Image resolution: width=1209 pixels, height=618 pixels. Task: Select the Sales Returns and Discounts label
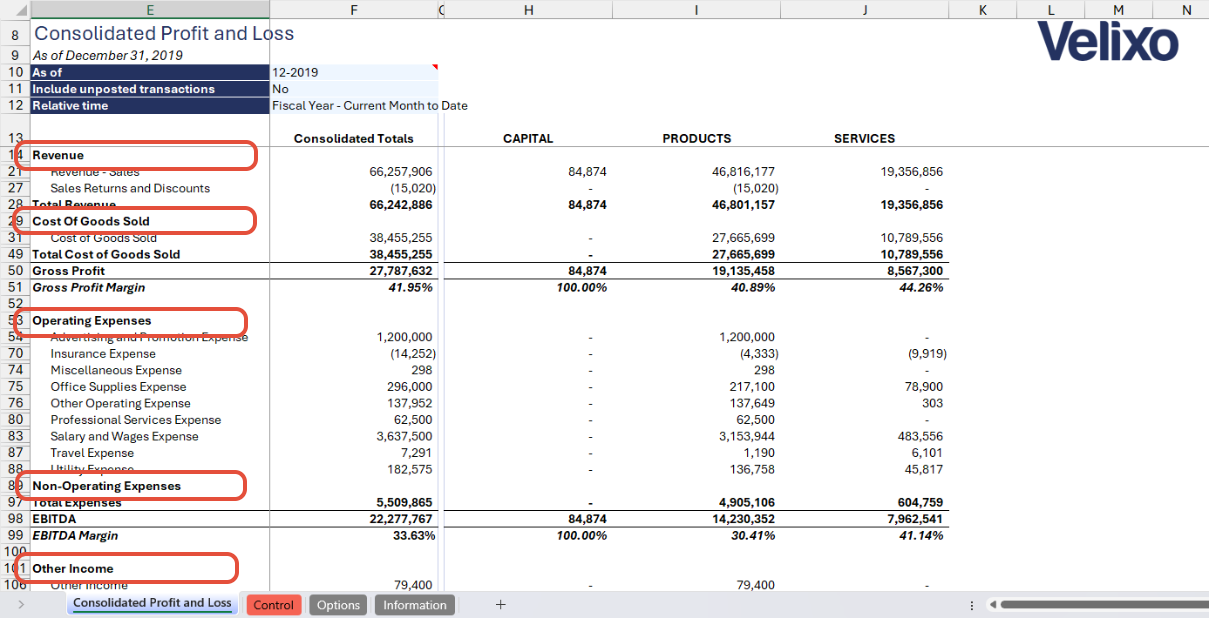coord(130,188)
